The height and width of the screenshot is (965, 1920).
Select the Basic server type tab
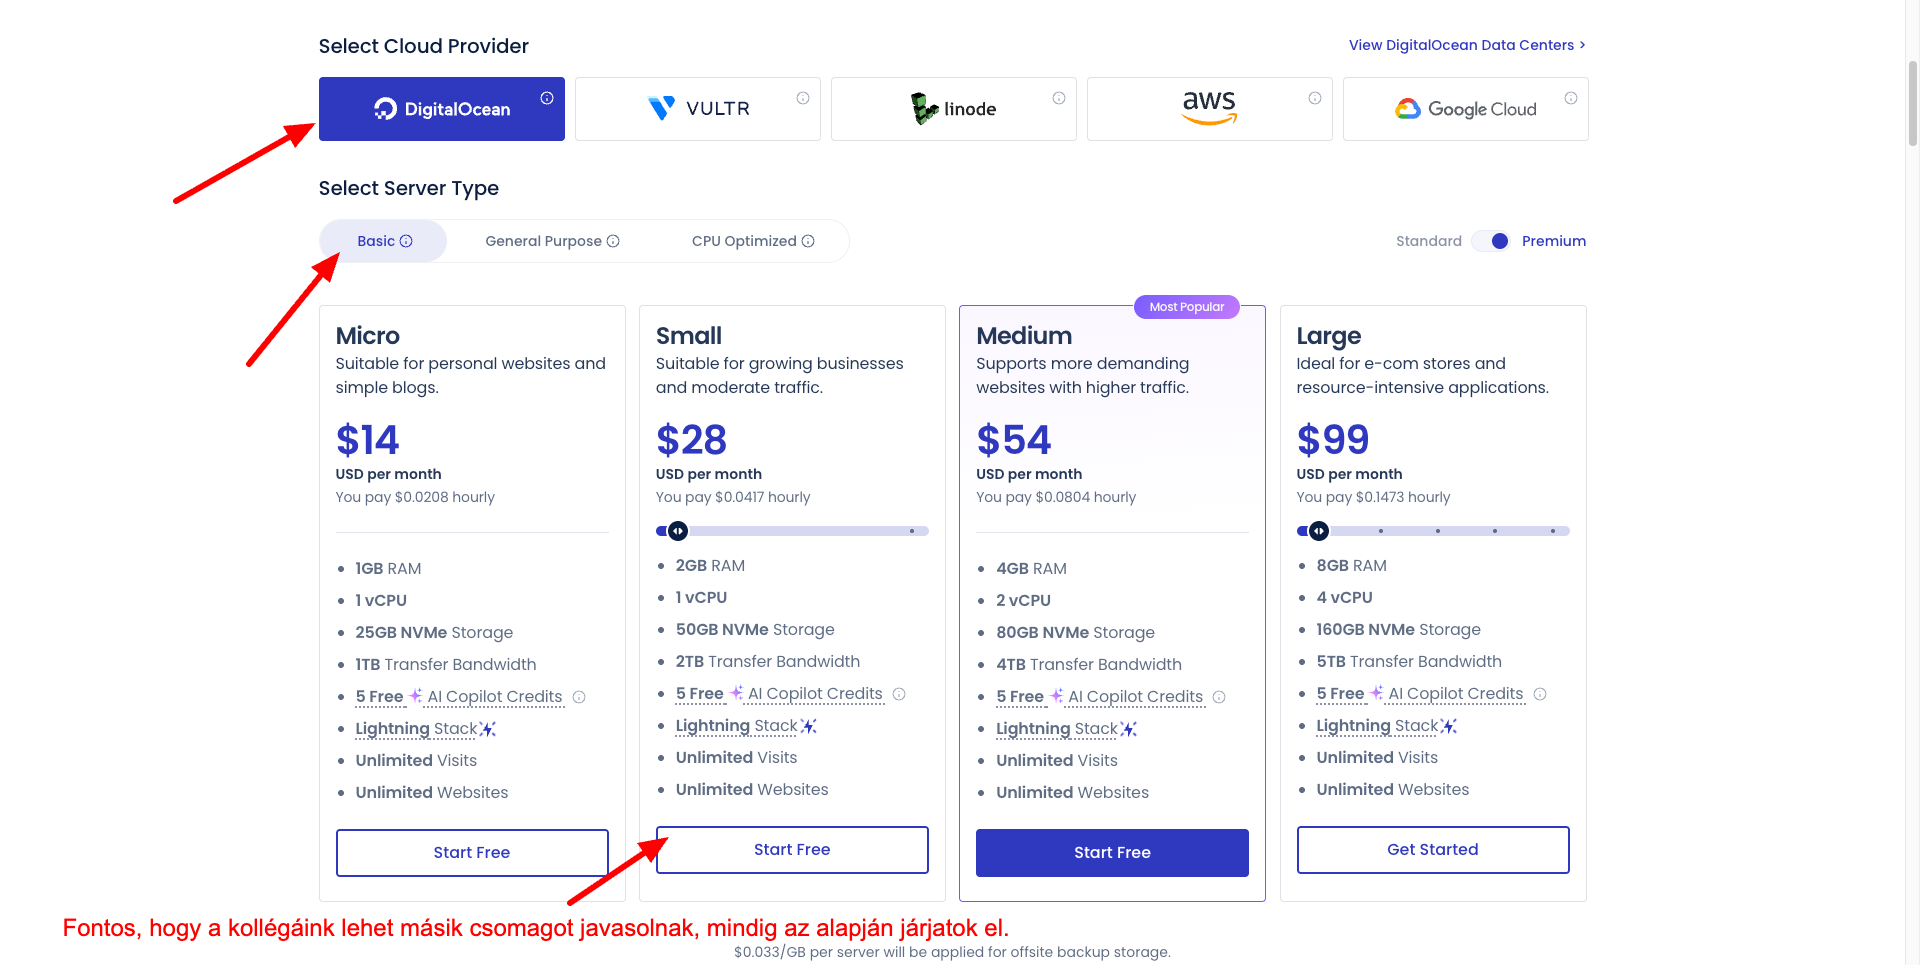(384, 241)
